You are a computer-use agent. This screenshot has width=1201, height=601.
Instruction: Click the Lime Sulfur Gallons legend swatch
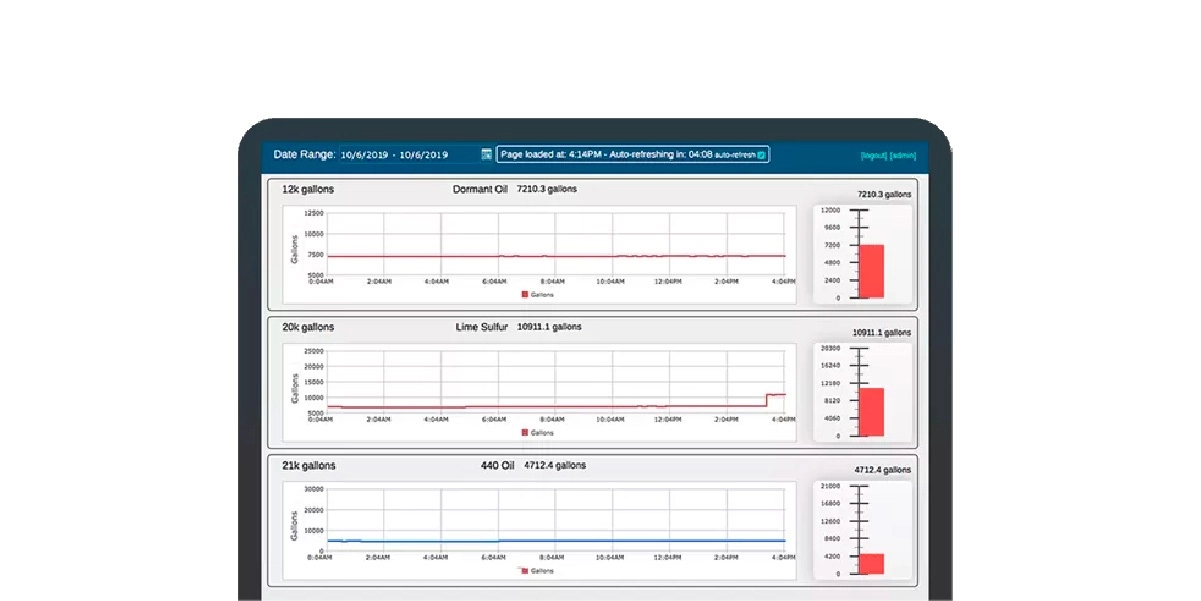(525, 433)
